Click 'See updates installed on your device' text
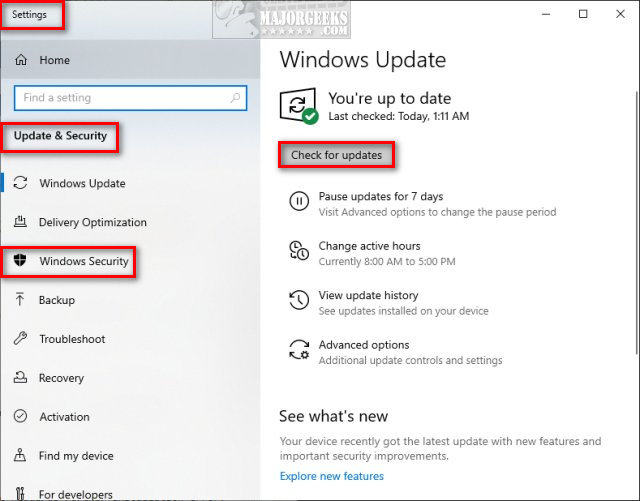This screenshot has width=640, height=501. click(403, 311)
